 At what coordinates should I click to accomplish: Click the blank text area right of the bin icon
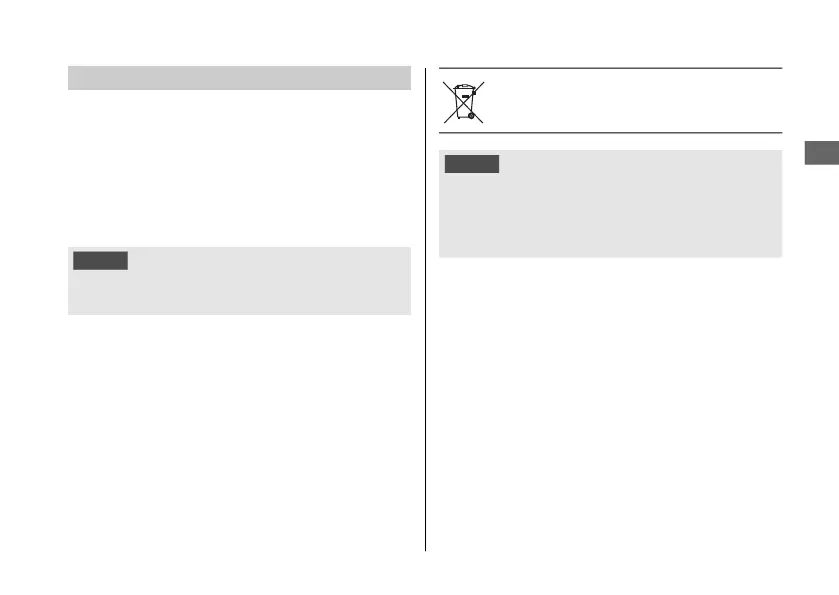coord(630,100)
